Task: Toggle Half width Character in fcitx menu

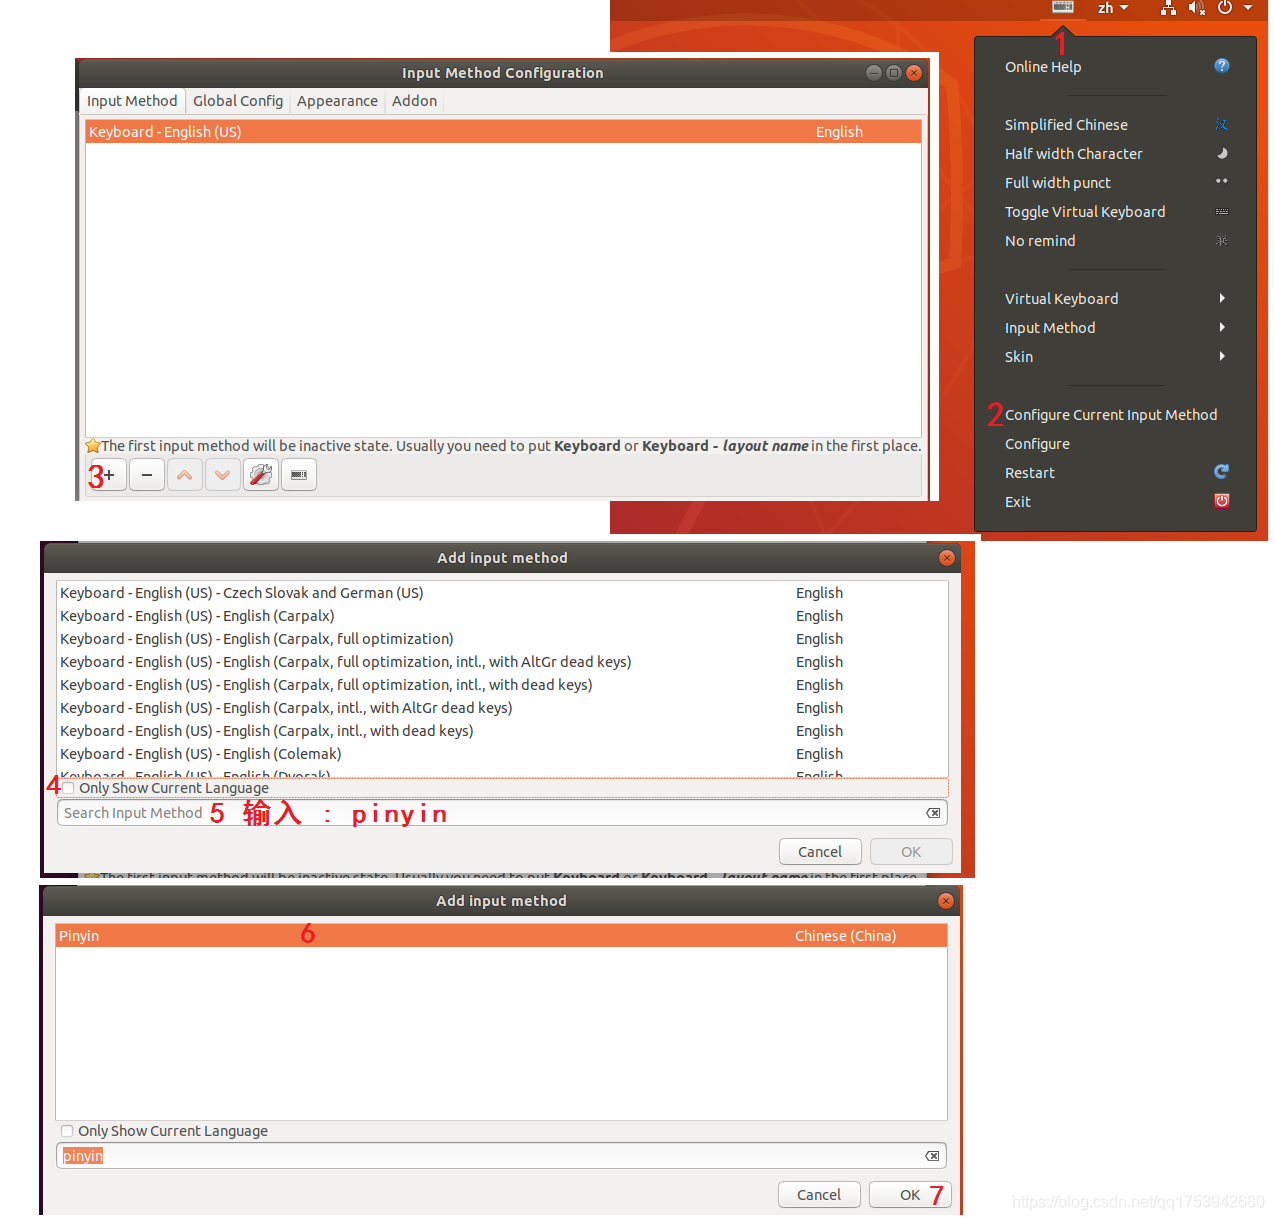Action: (x=1073, y=153)
